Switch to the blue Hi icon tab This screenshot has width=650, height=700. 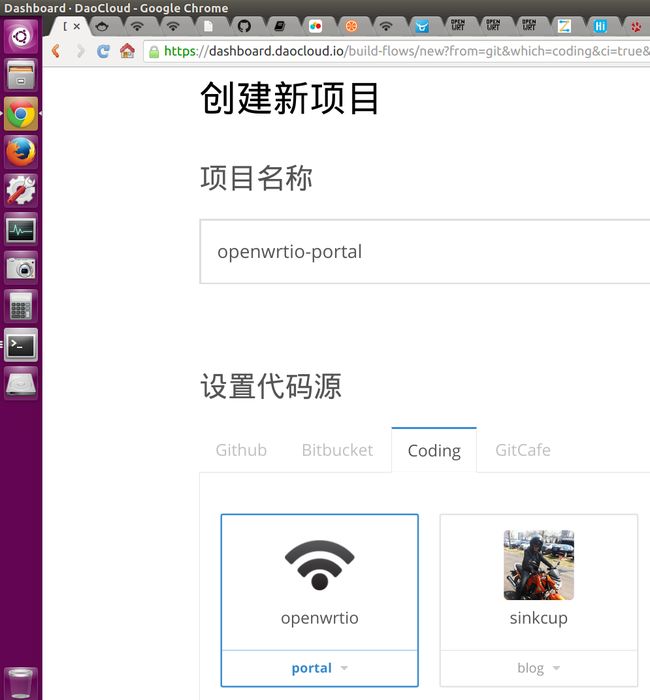600,26
